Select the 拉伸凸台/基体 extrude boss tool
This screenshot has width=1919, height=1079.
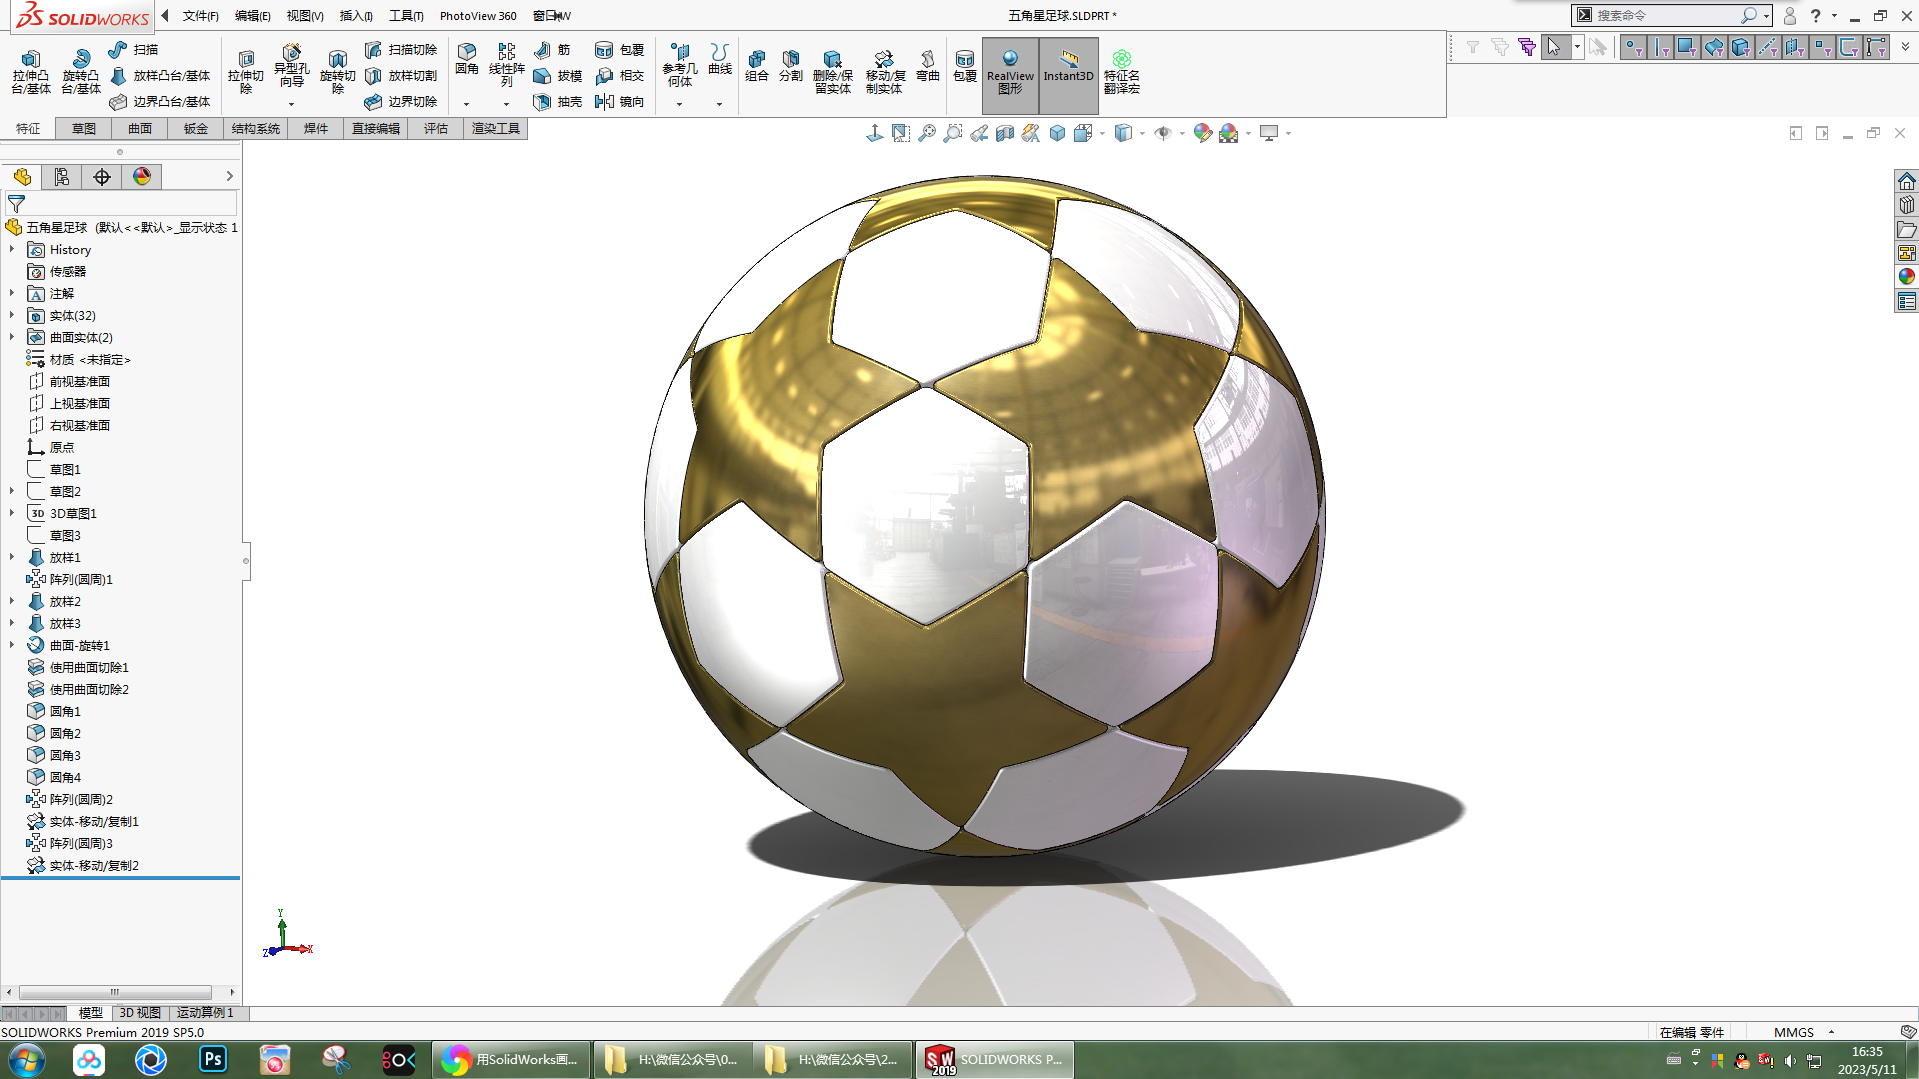31,71
